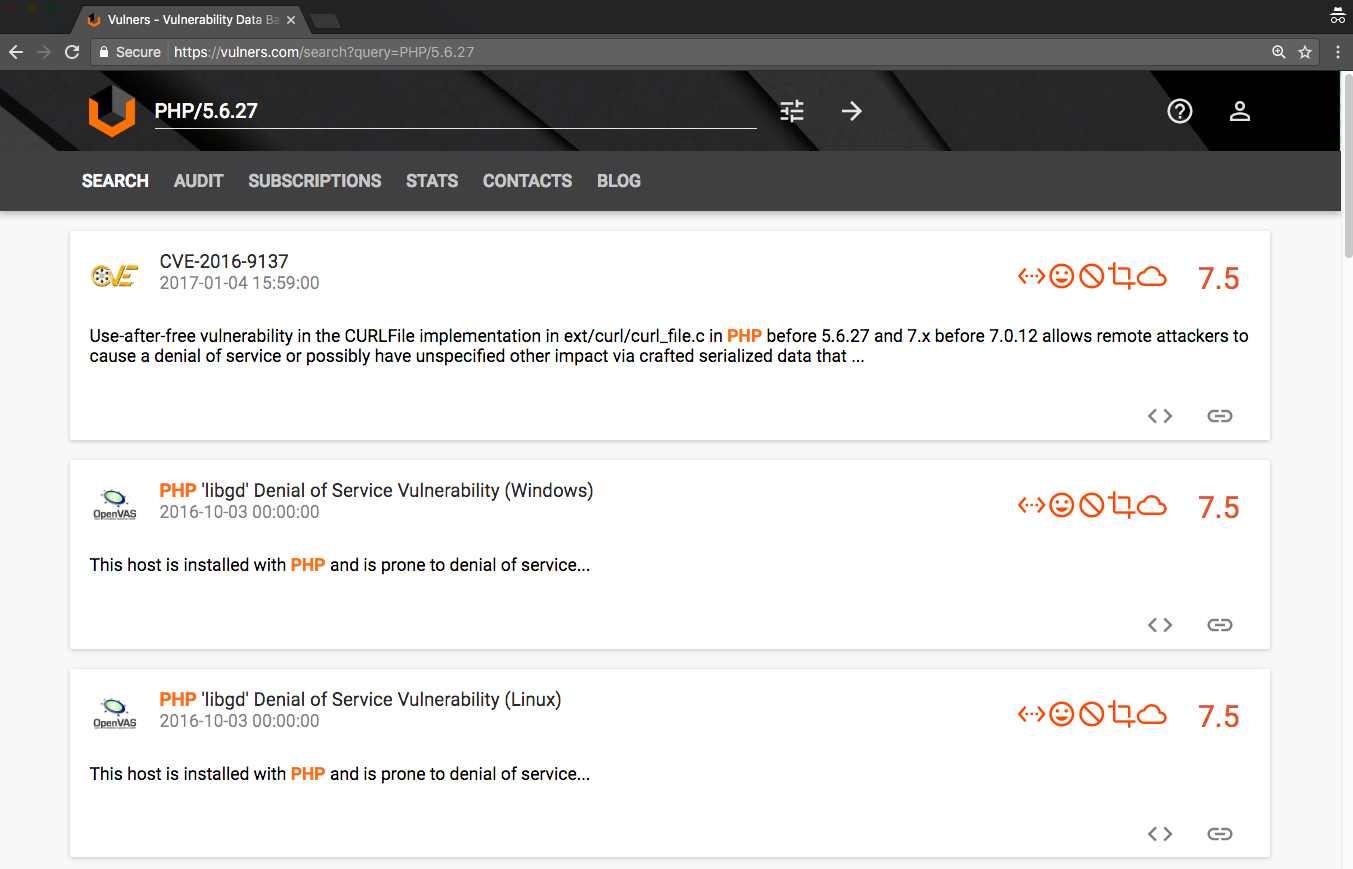The height and width of the screenshot is (869, 1353).
Task: Copy link icon for CVE-2016-9137 entry
Action: 1219,416
